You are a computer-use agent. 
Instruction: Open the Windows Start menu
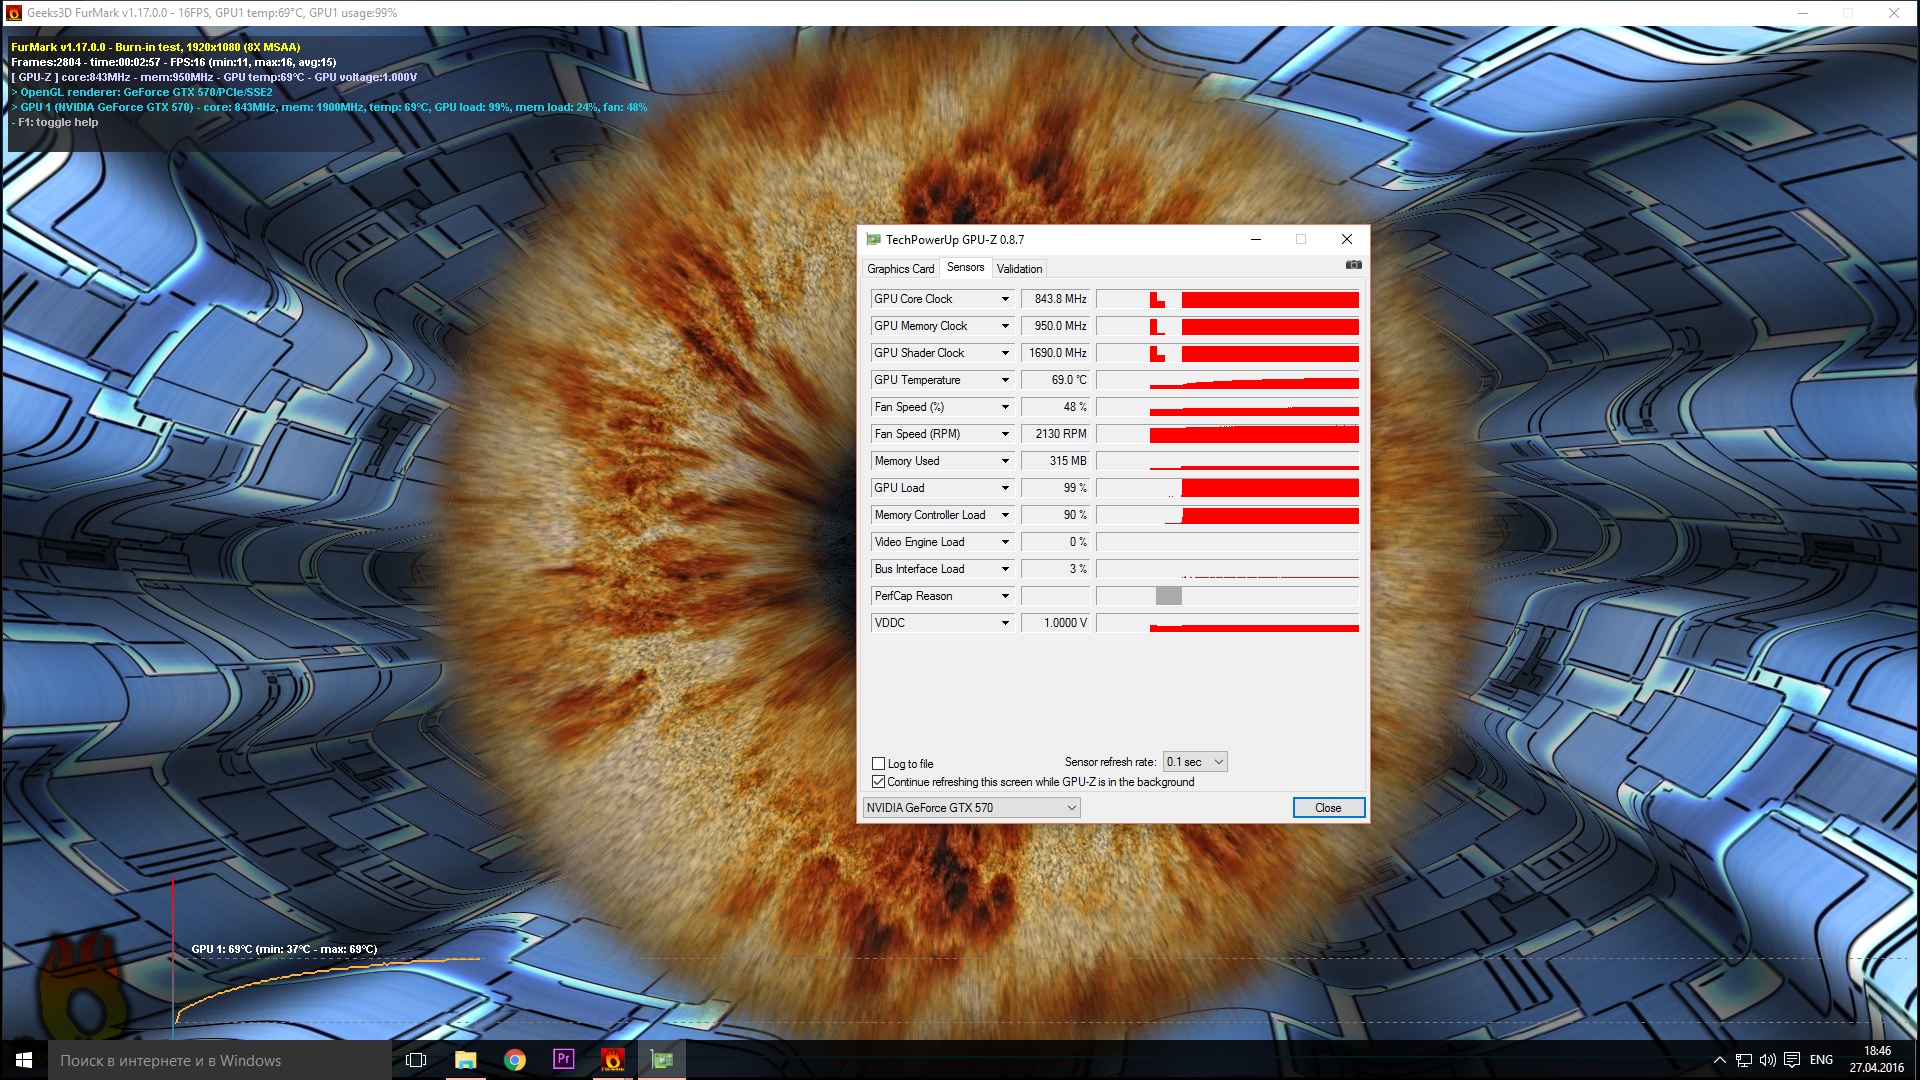coord(22,1059)
